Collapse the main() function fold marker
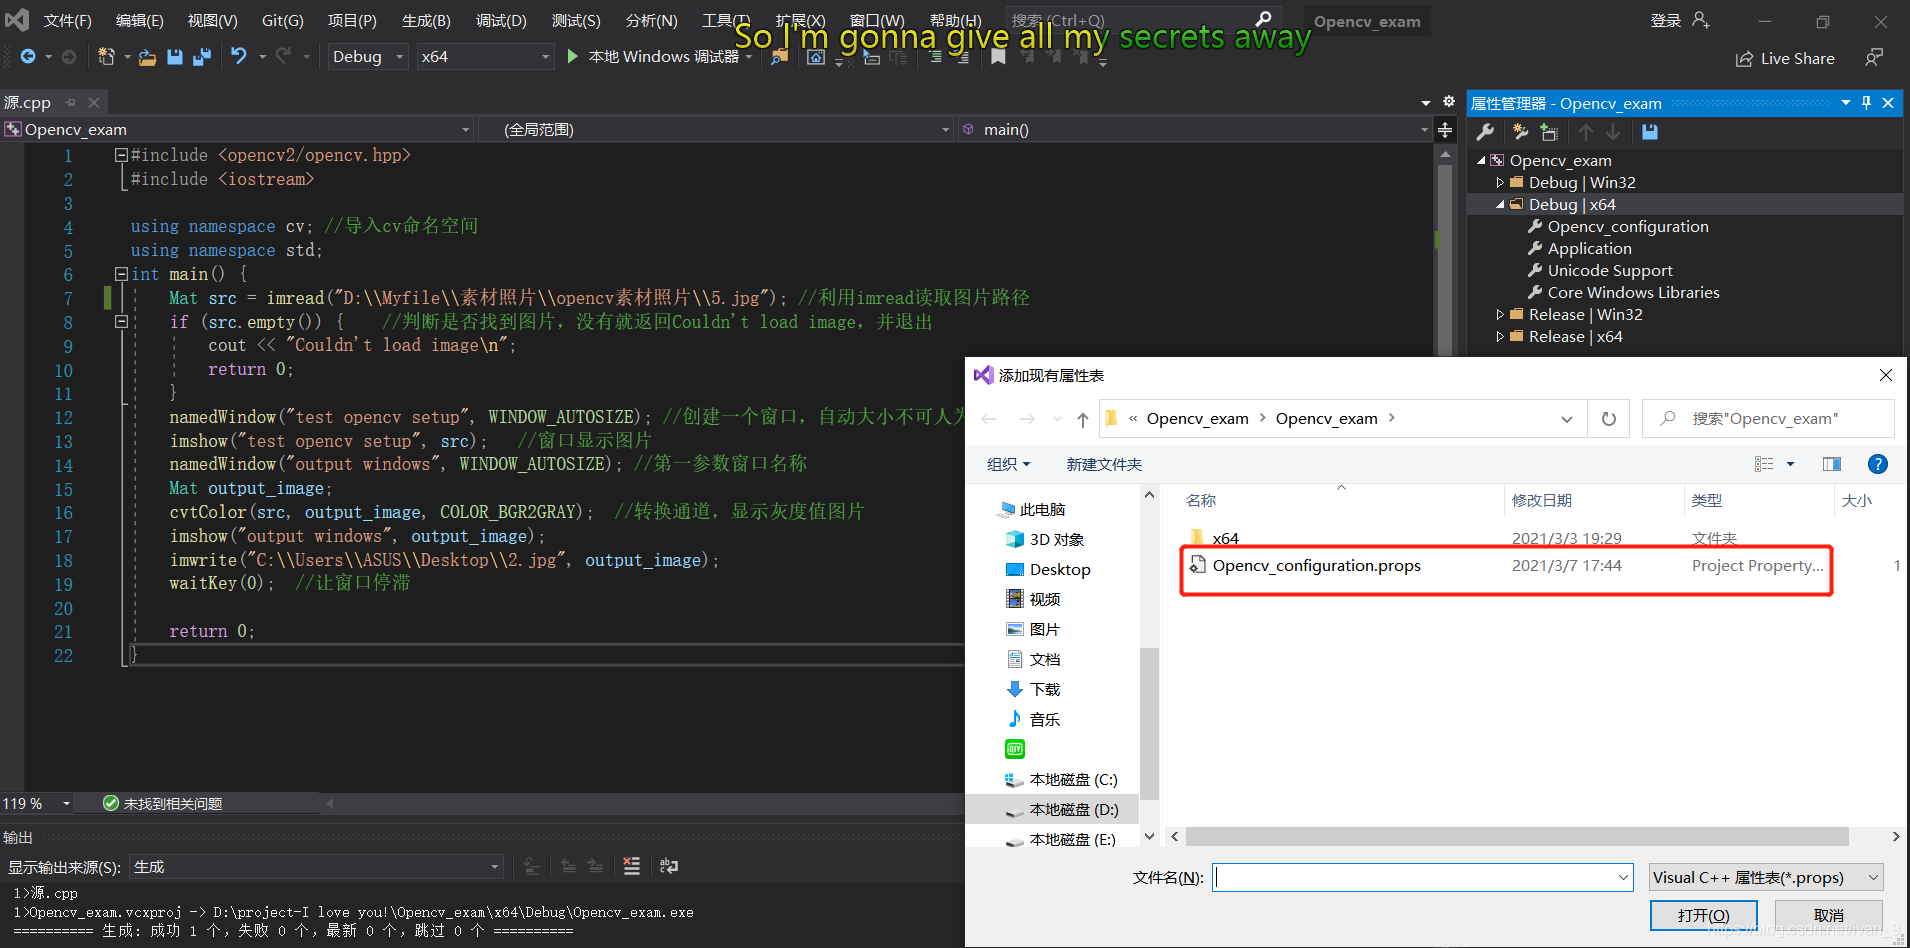Screen dimensions: 1910x948 point(121,274)
